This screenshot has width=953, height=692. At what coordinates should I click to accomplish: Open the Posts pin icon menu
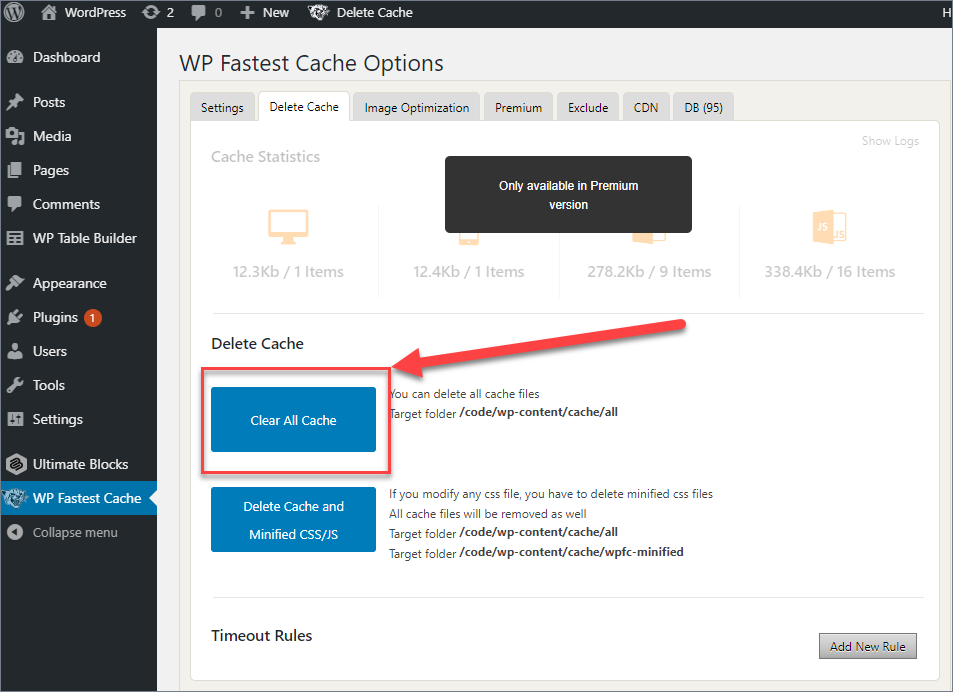(x=15, y=101)
